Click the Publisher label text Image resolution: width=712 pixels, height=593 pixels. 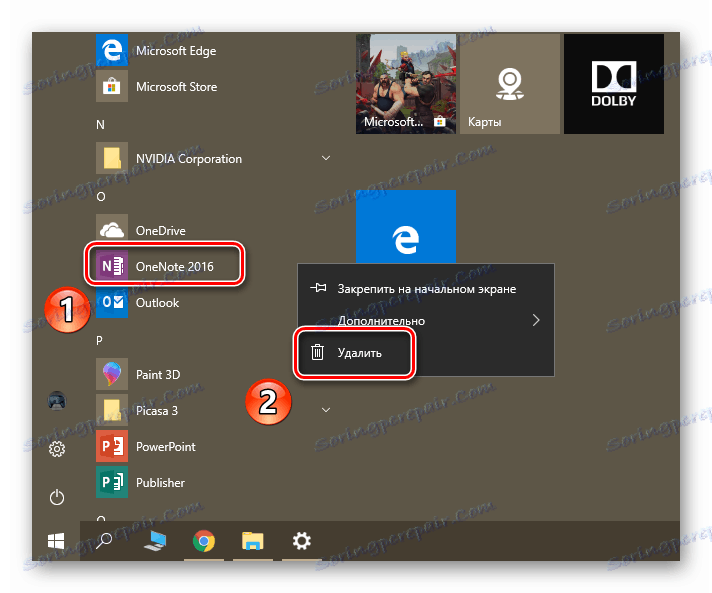click(x=160, y=483)
